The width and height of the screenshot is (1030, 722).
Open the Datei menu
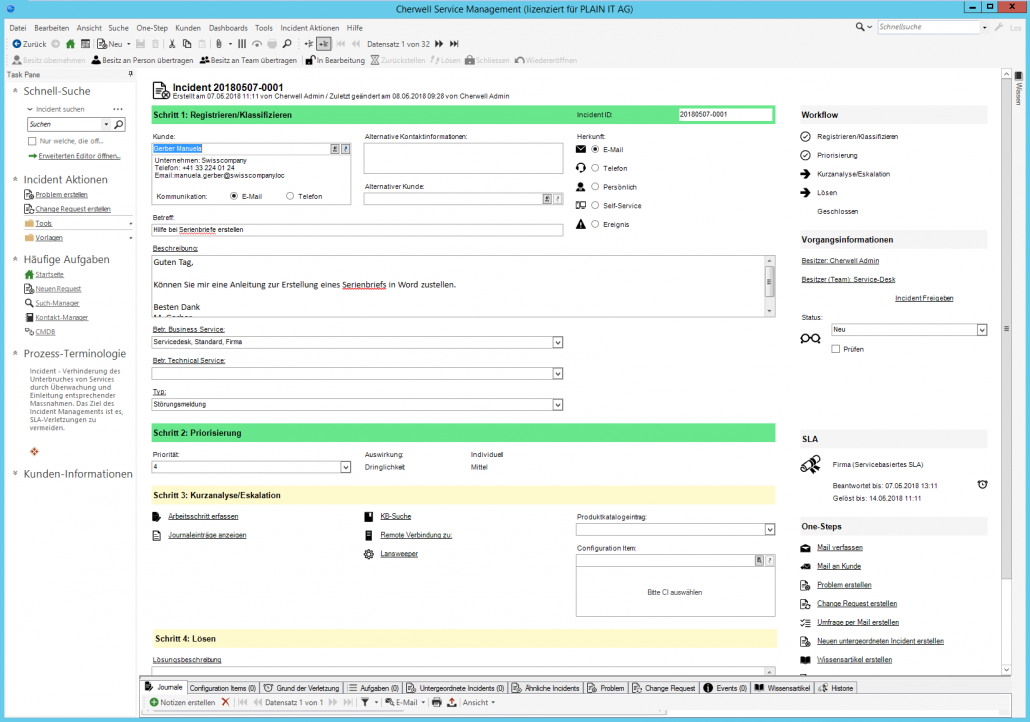[18, 28]
